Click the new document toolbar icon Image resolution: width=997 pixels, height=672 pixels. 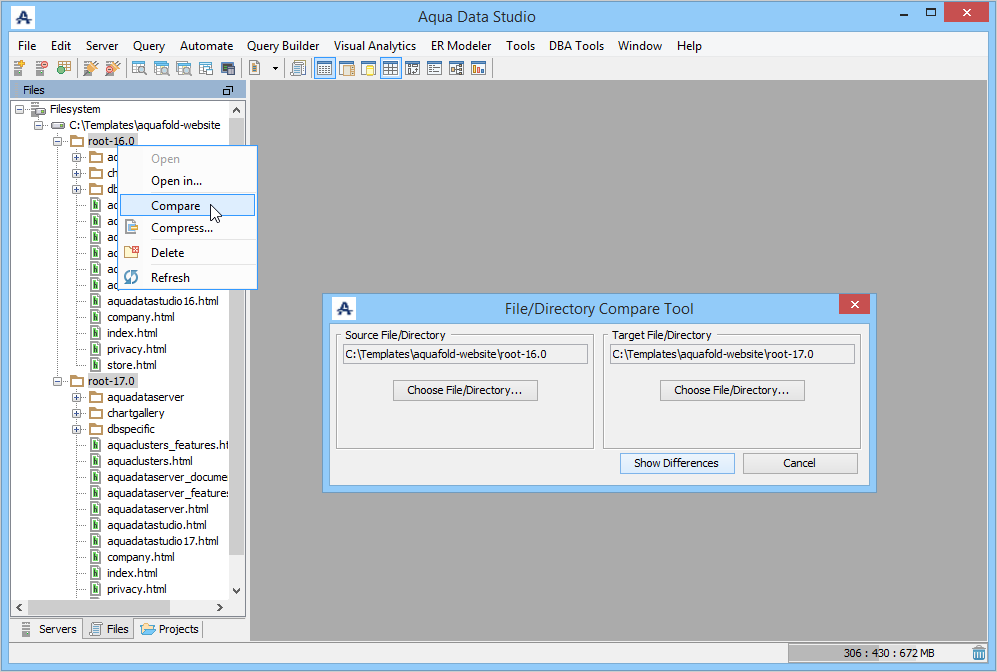point(255,68)
